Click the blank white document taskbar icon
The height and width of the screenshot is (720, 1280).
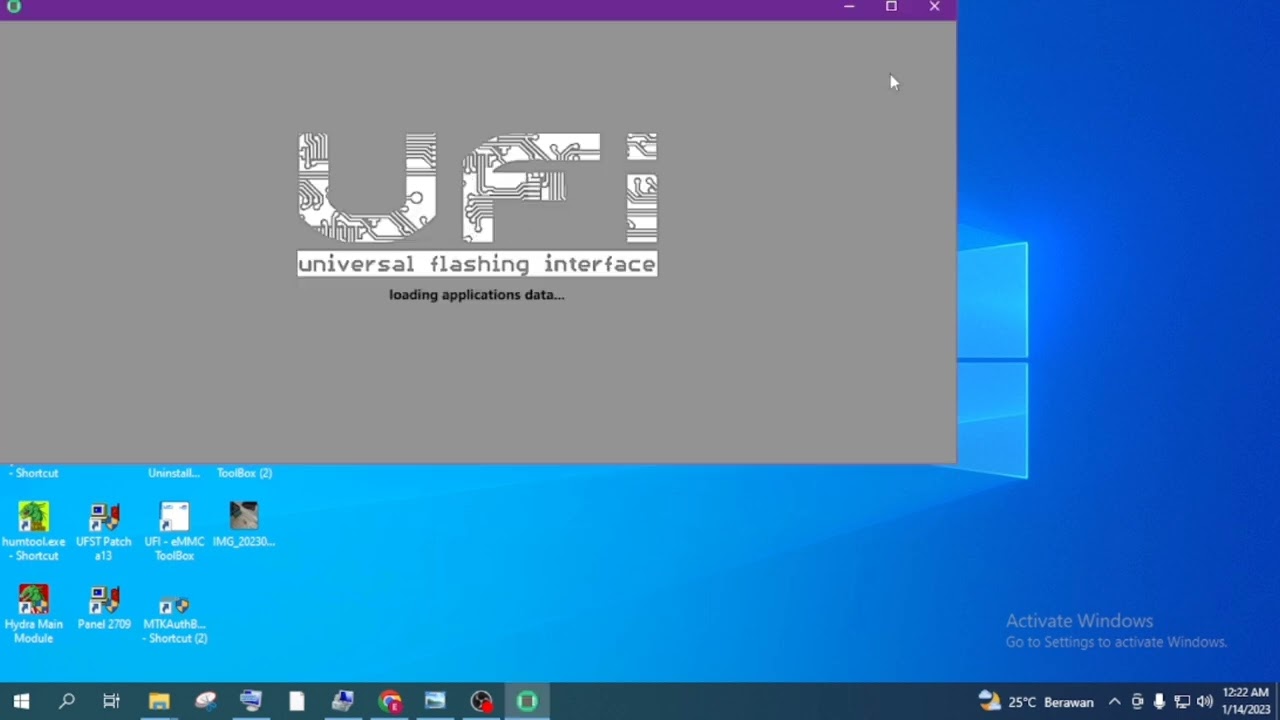click(x=297, y=701)
